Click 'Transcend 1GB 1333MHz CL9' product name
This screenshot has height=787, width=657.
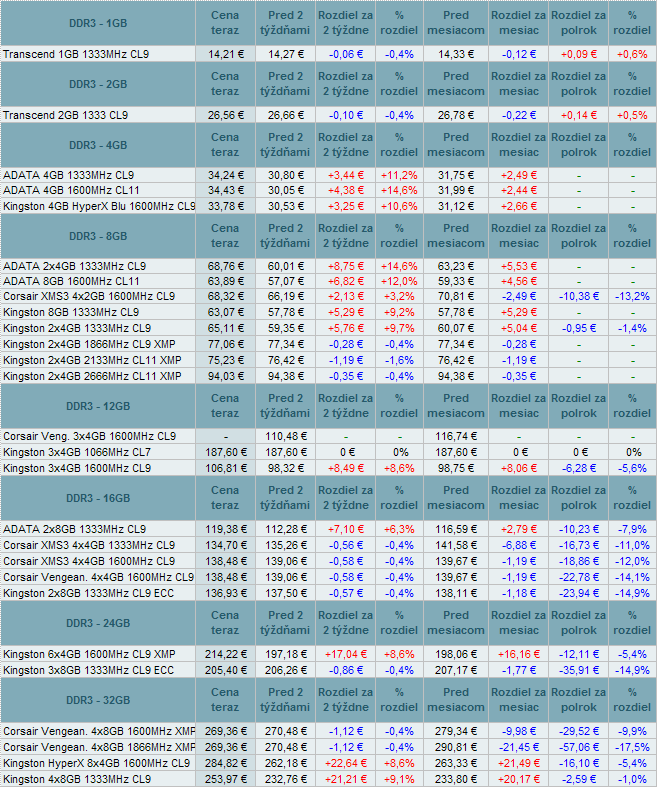point(76,54)
